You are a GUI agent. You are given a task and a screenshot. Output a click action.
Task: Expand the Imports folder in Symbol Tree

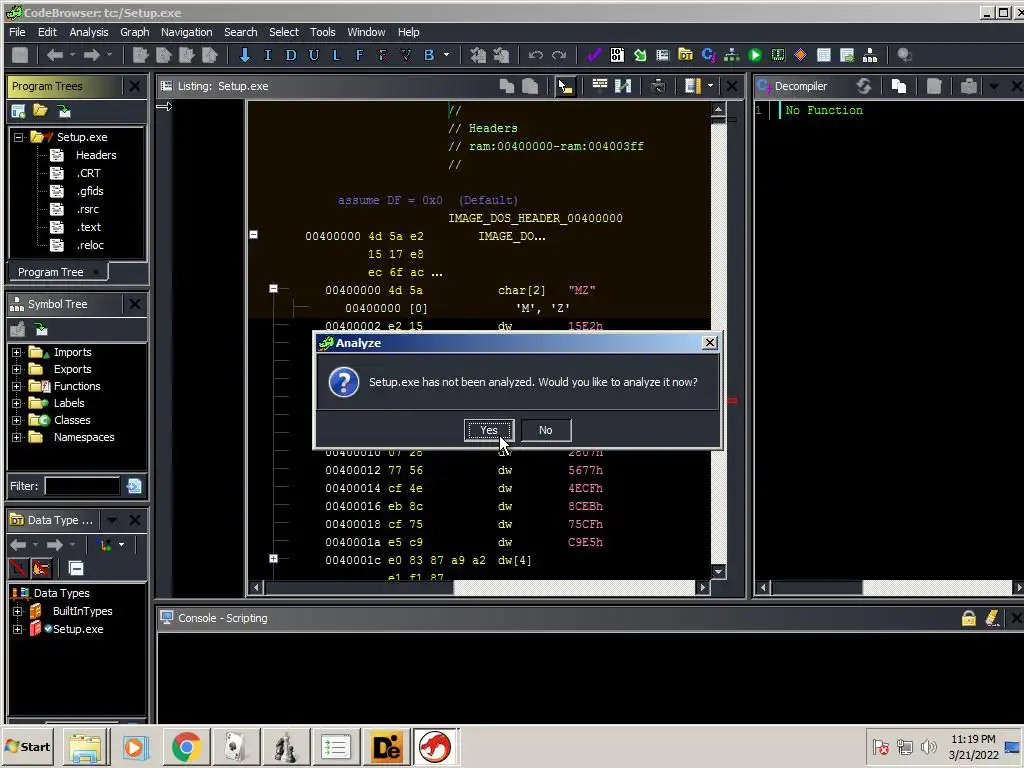17,352
